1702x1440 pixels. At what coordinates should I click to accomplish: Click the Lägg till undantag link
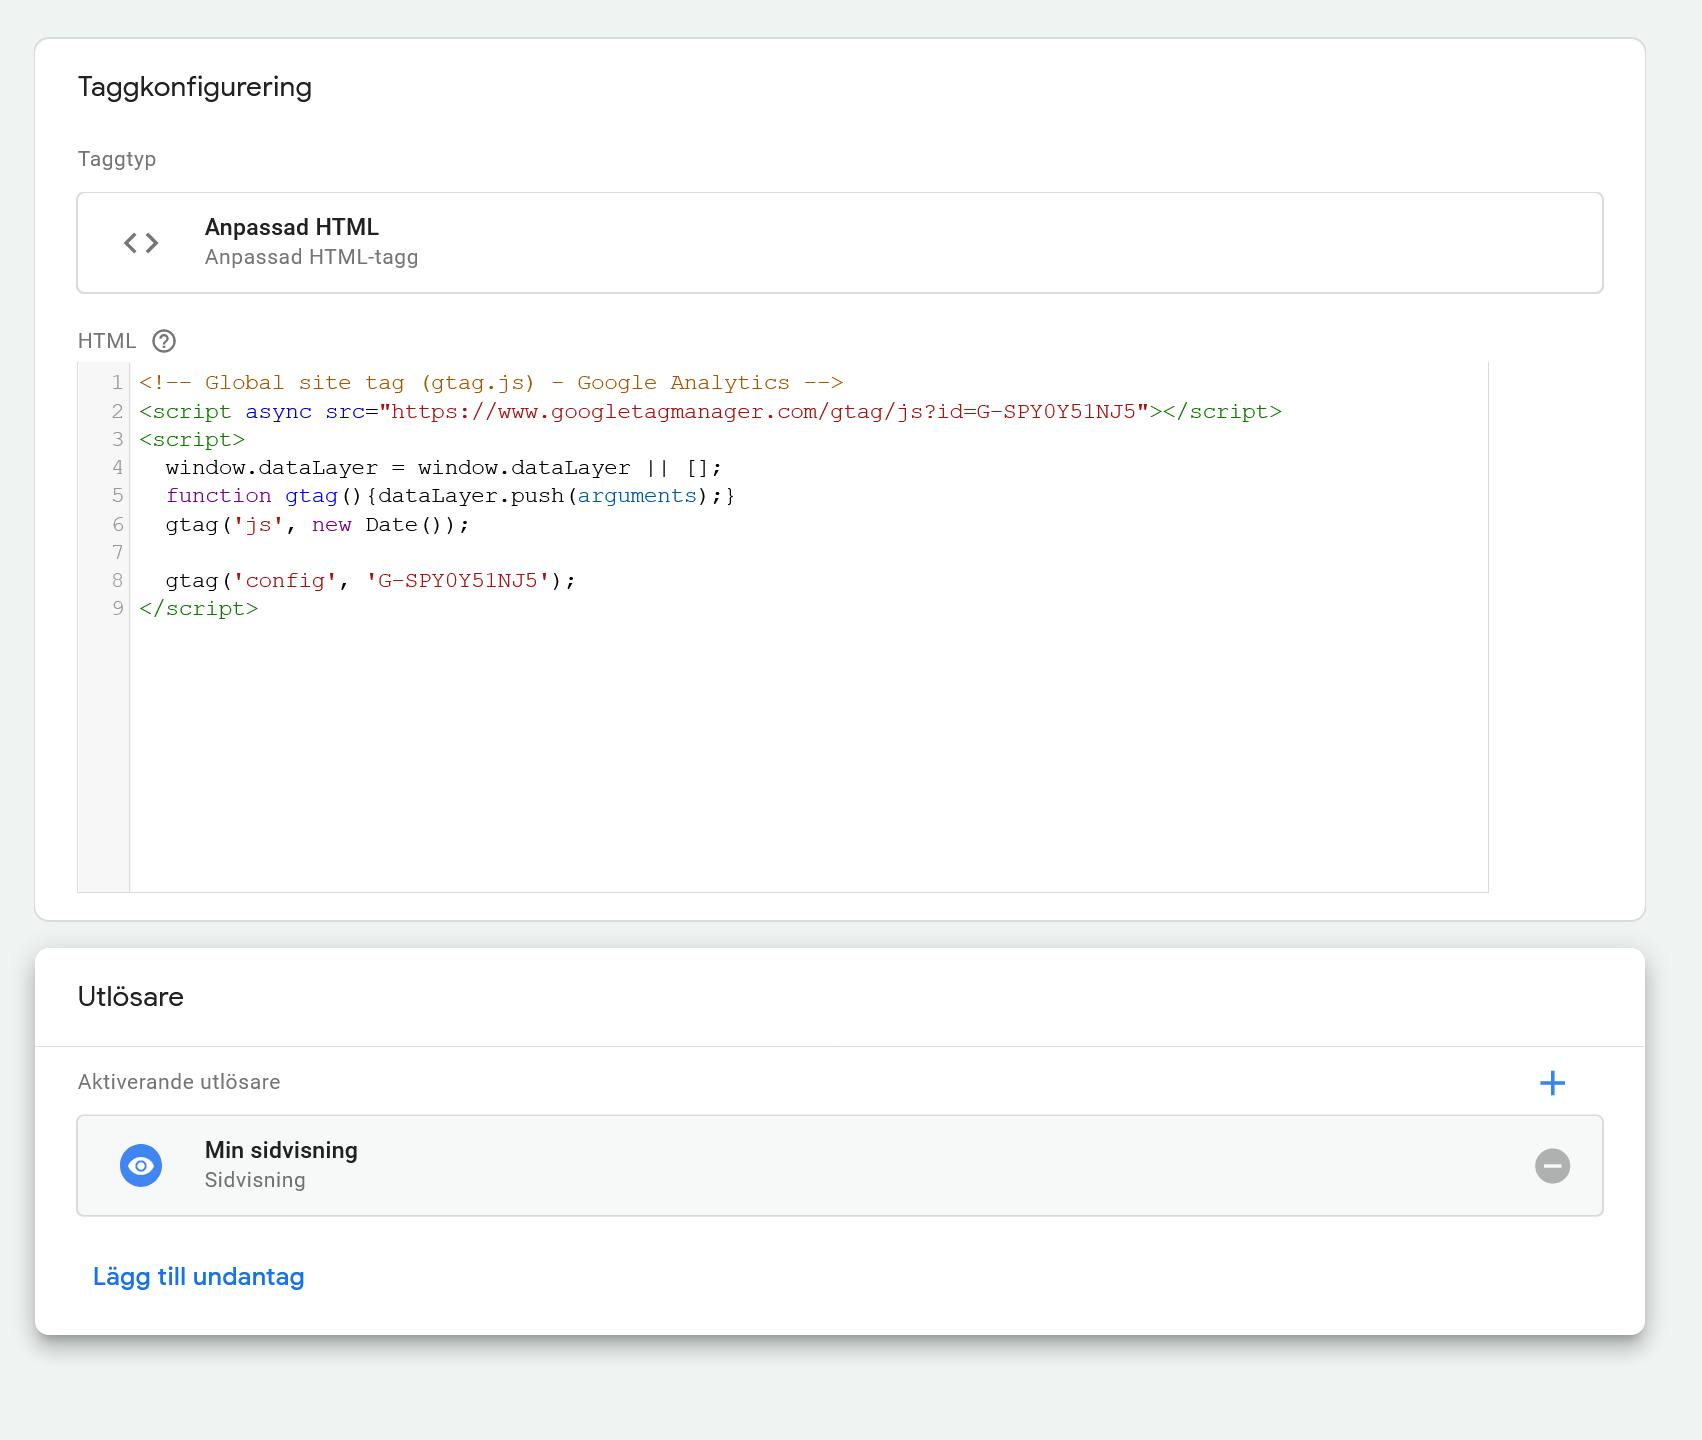[x=198, y=1277]
